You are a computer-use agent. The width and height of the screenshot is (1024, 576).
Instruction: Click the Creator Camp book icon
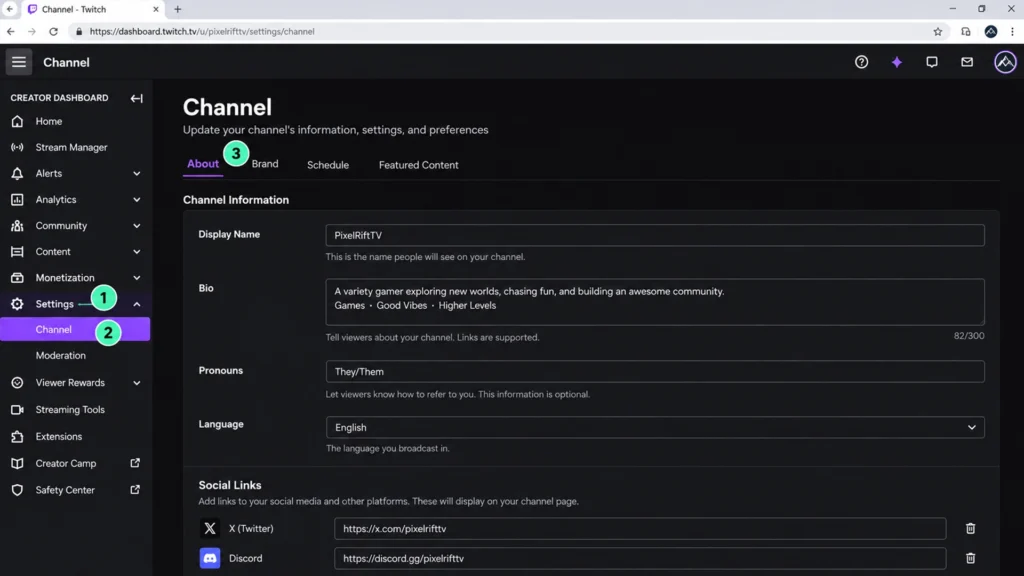coord(17,463)
